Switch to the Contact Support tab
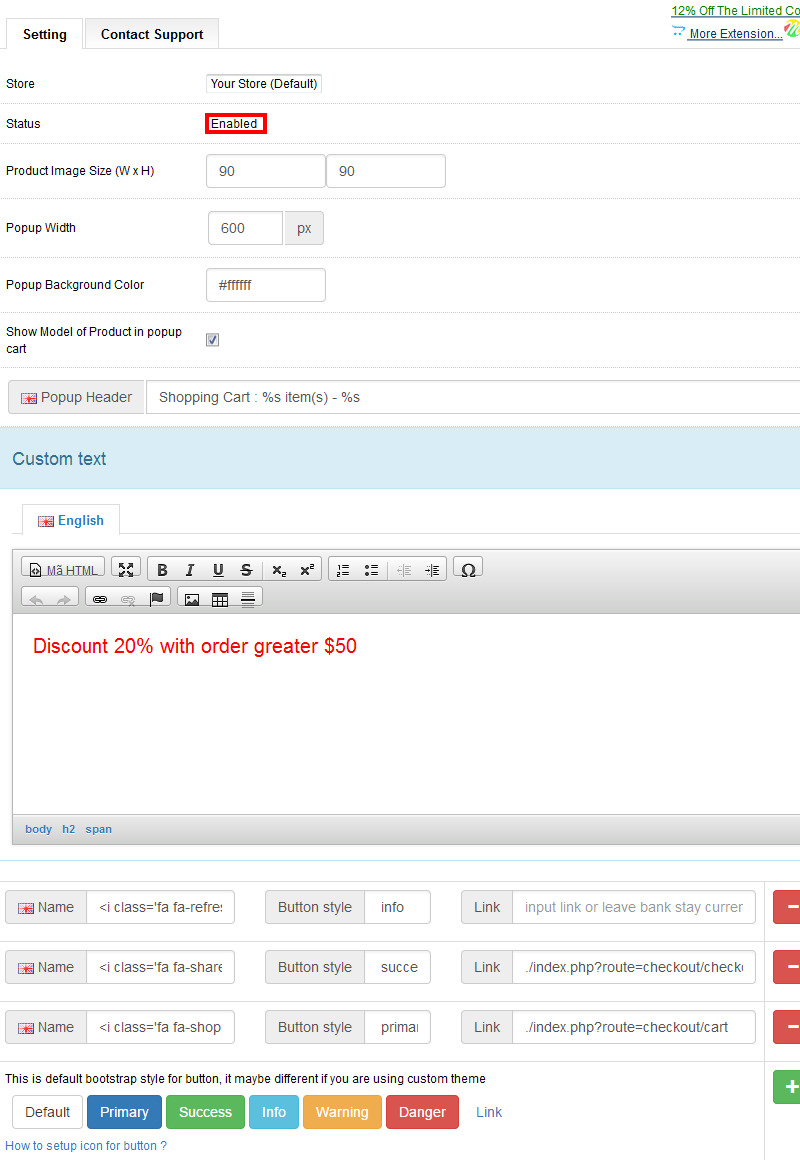The image size is (800, 1160). (x=152, y=34)
